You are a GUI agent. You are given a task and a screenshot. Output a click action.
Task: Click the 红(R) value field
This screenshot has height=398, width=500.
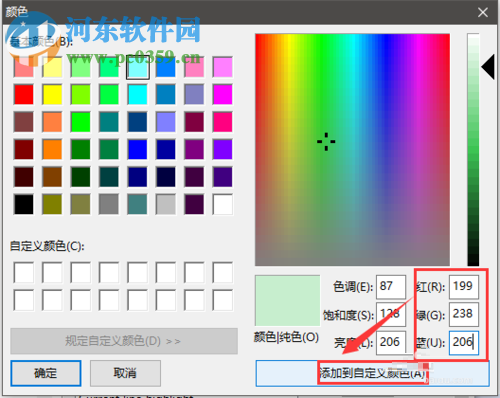464,286
